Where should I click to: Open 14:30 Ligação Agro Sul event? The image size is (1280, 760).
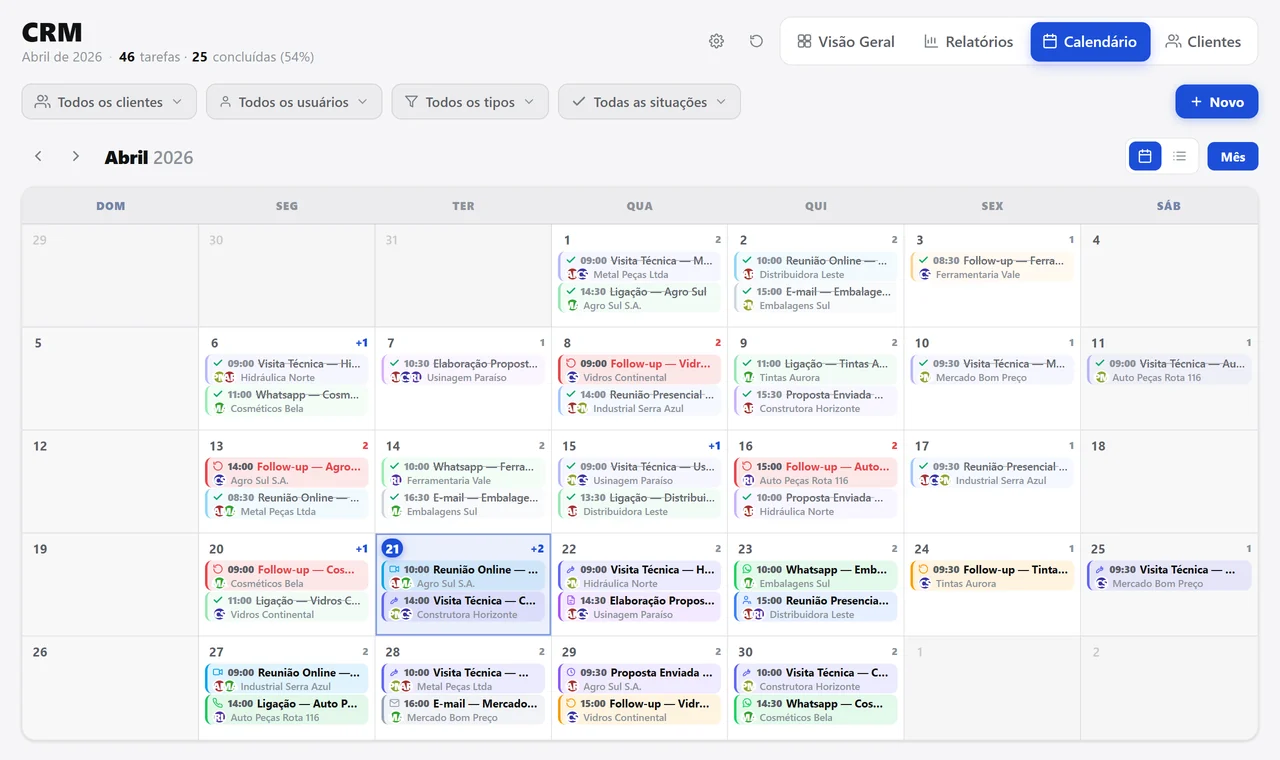[x=639, y=298]
